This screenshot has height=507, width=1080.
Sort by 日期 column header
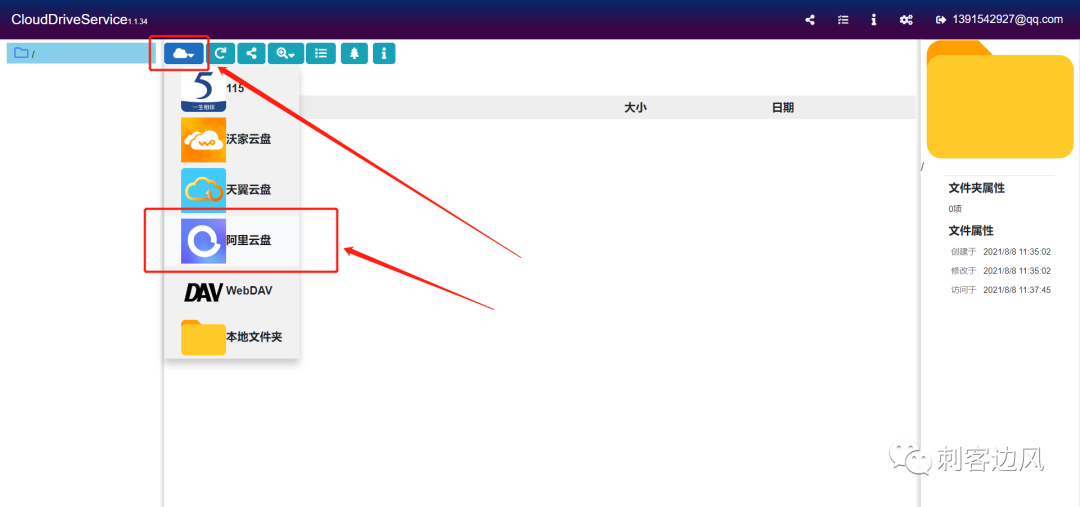click(x=782, y=107)
